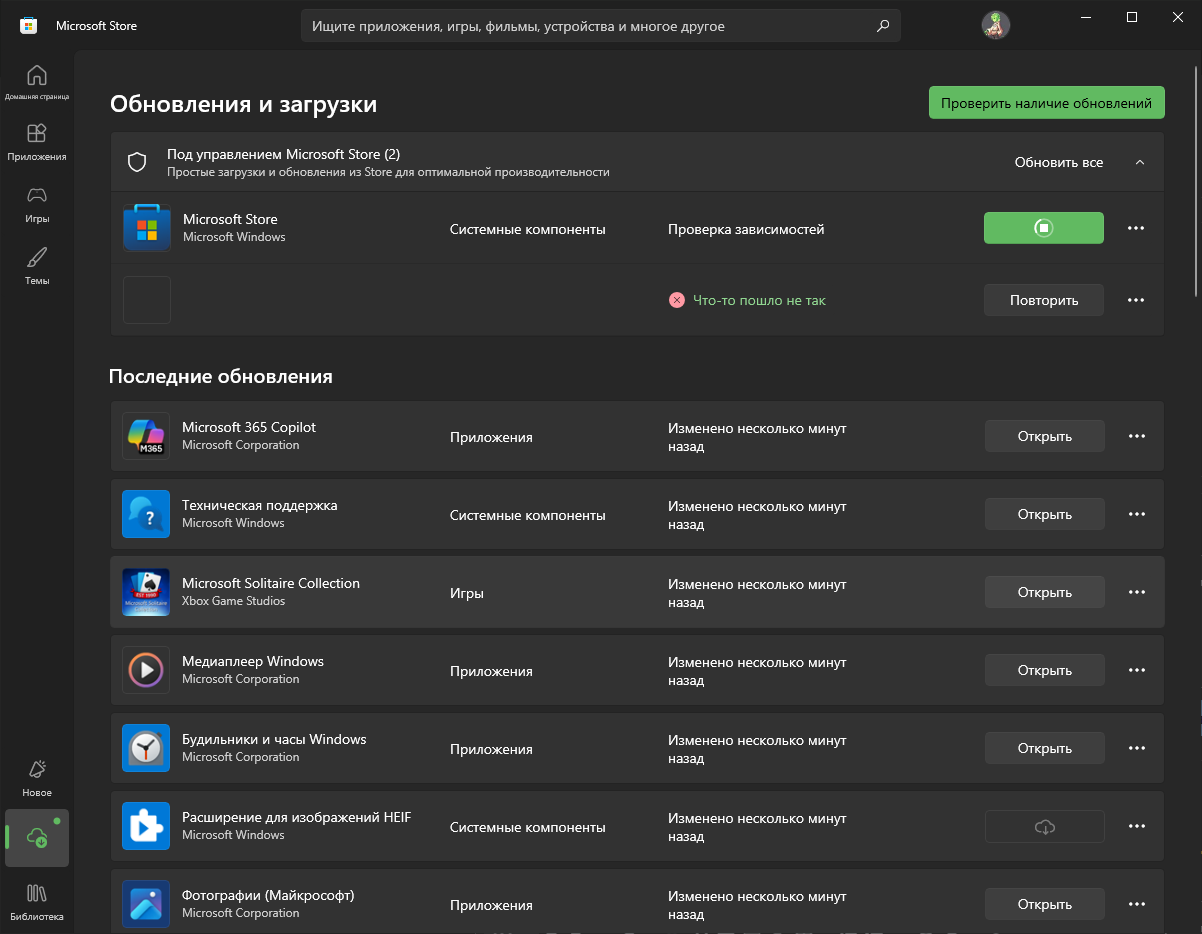Click the vertical scrollbar thumb
The width and height of the screenshot is (1202, 934).
tap(1197, 180)
